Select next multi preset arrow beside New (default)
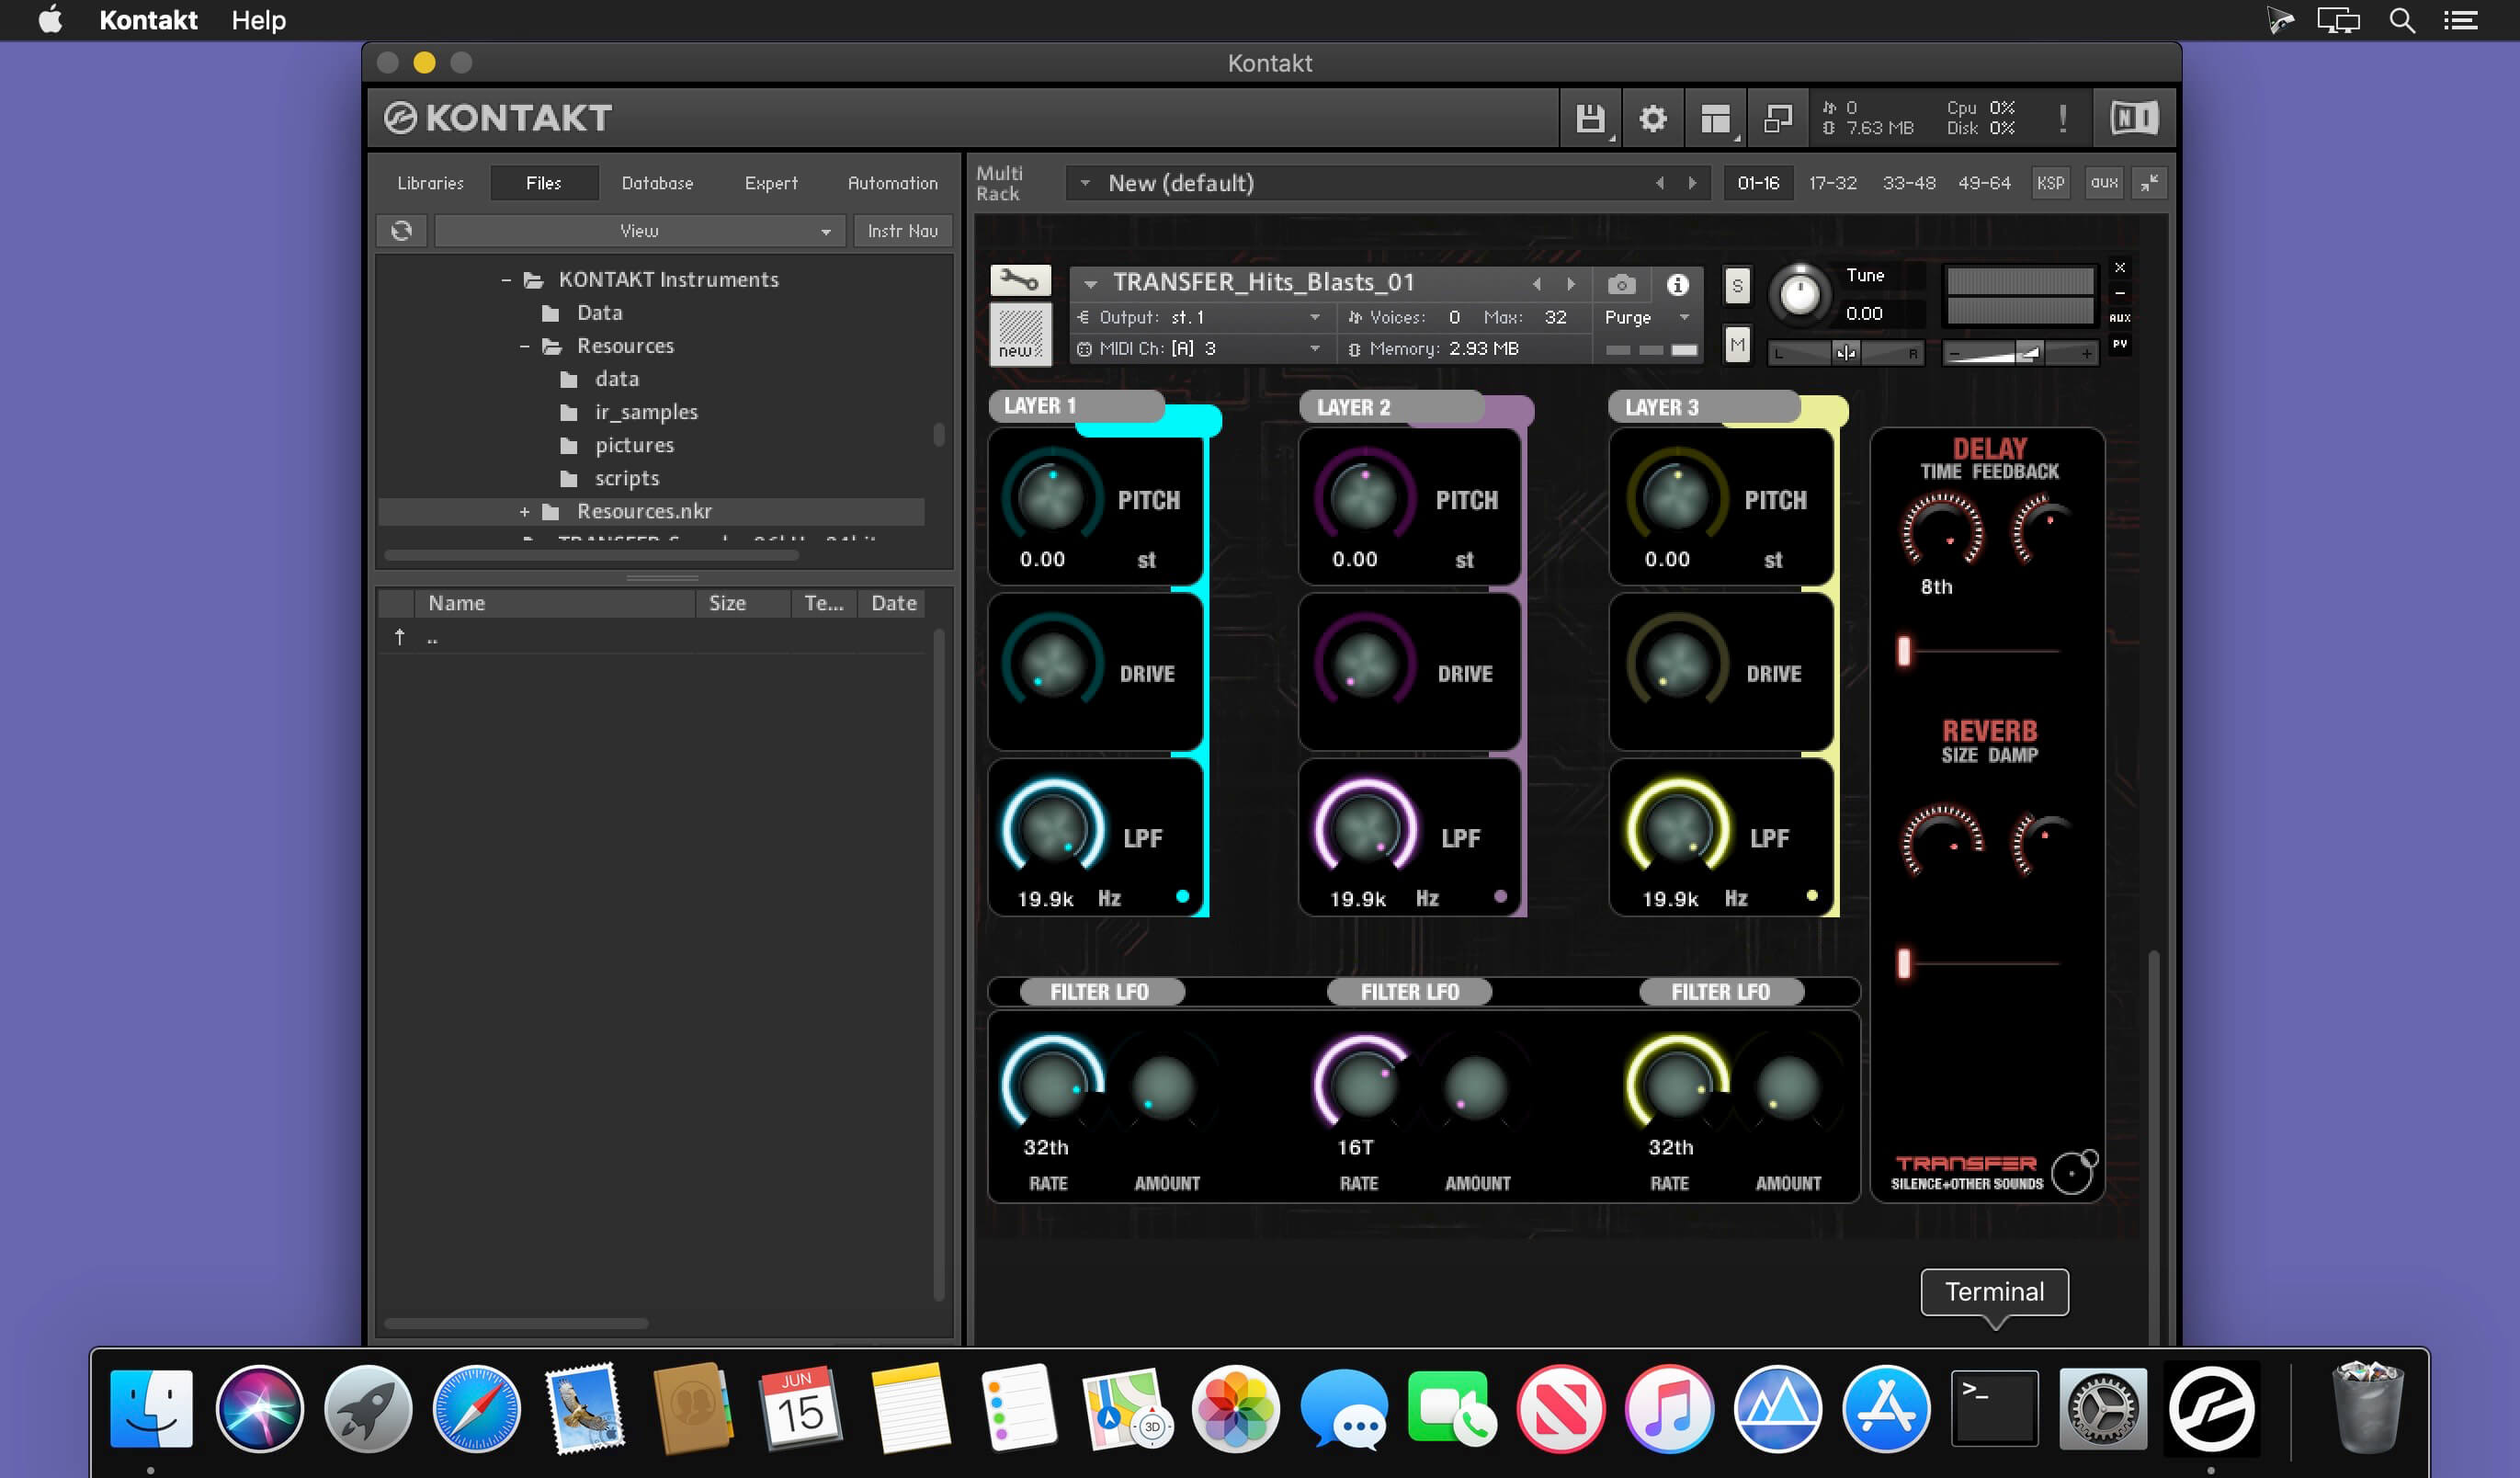The width and height of the screenshot is (2520, 1478). (1692, 183)
